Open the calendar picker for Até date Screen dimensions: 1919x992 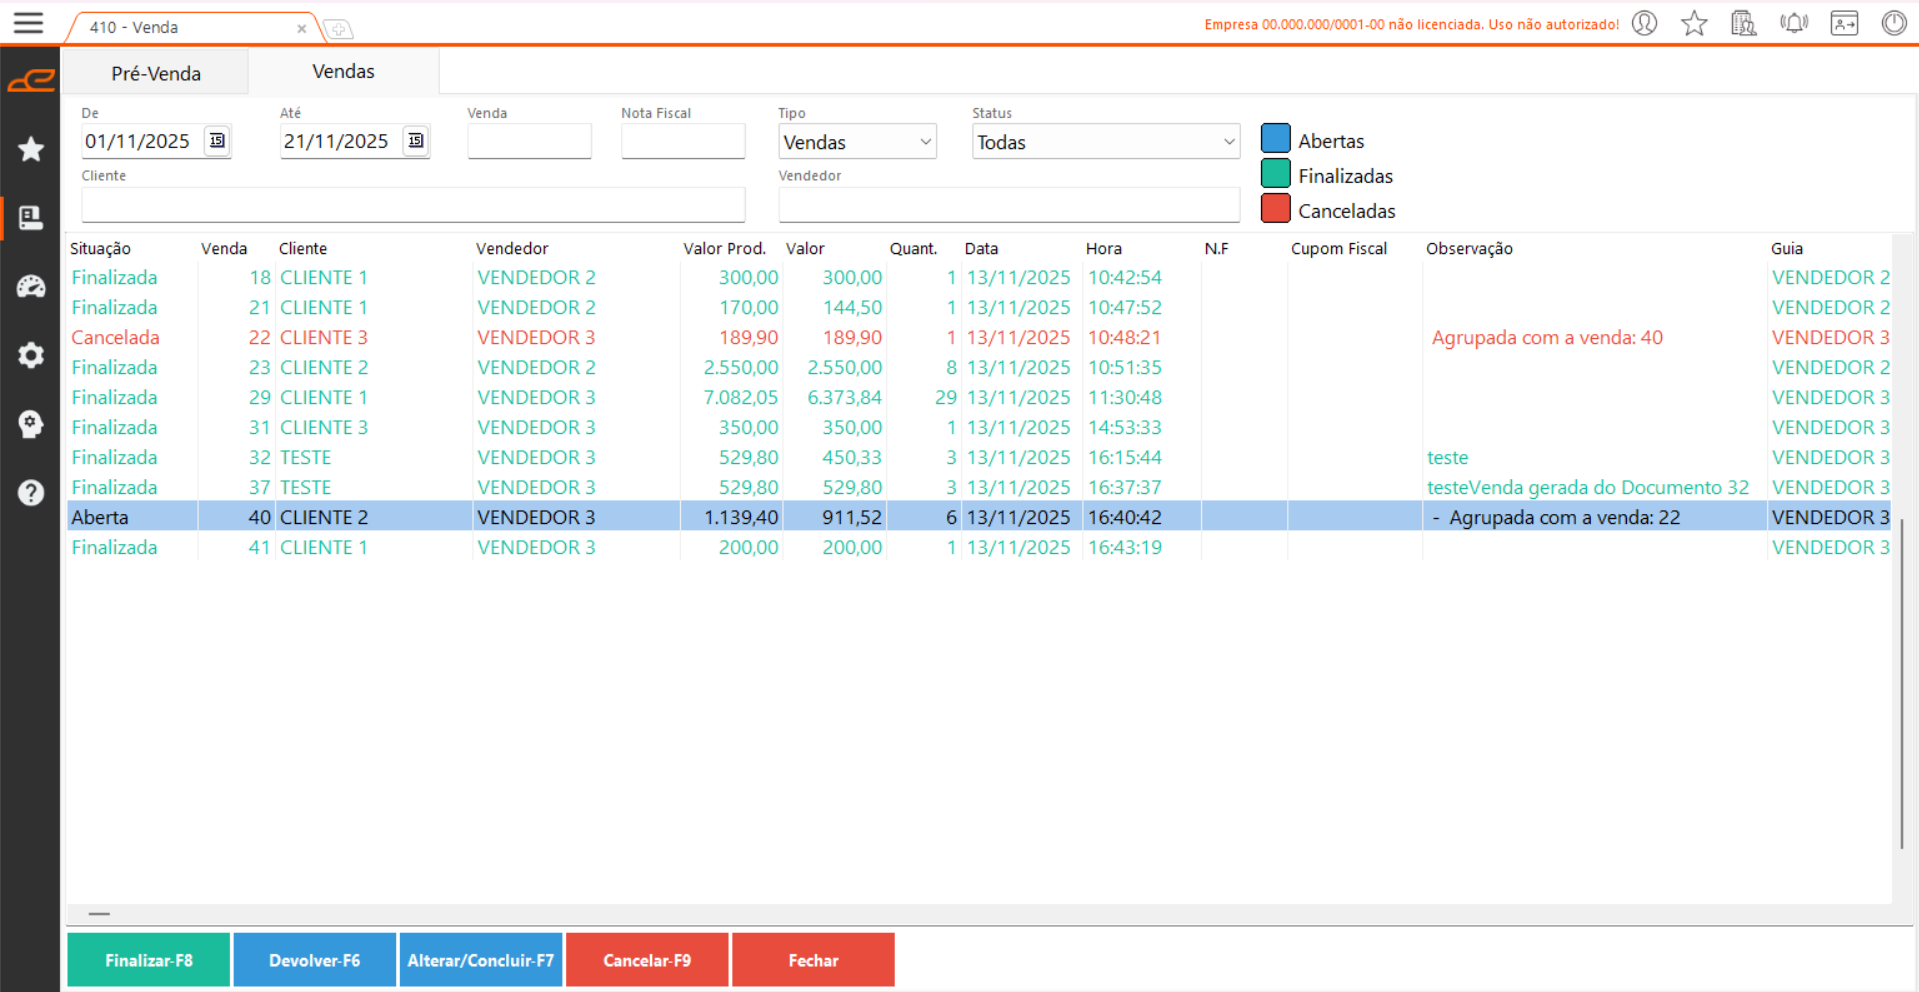[416, 141]
